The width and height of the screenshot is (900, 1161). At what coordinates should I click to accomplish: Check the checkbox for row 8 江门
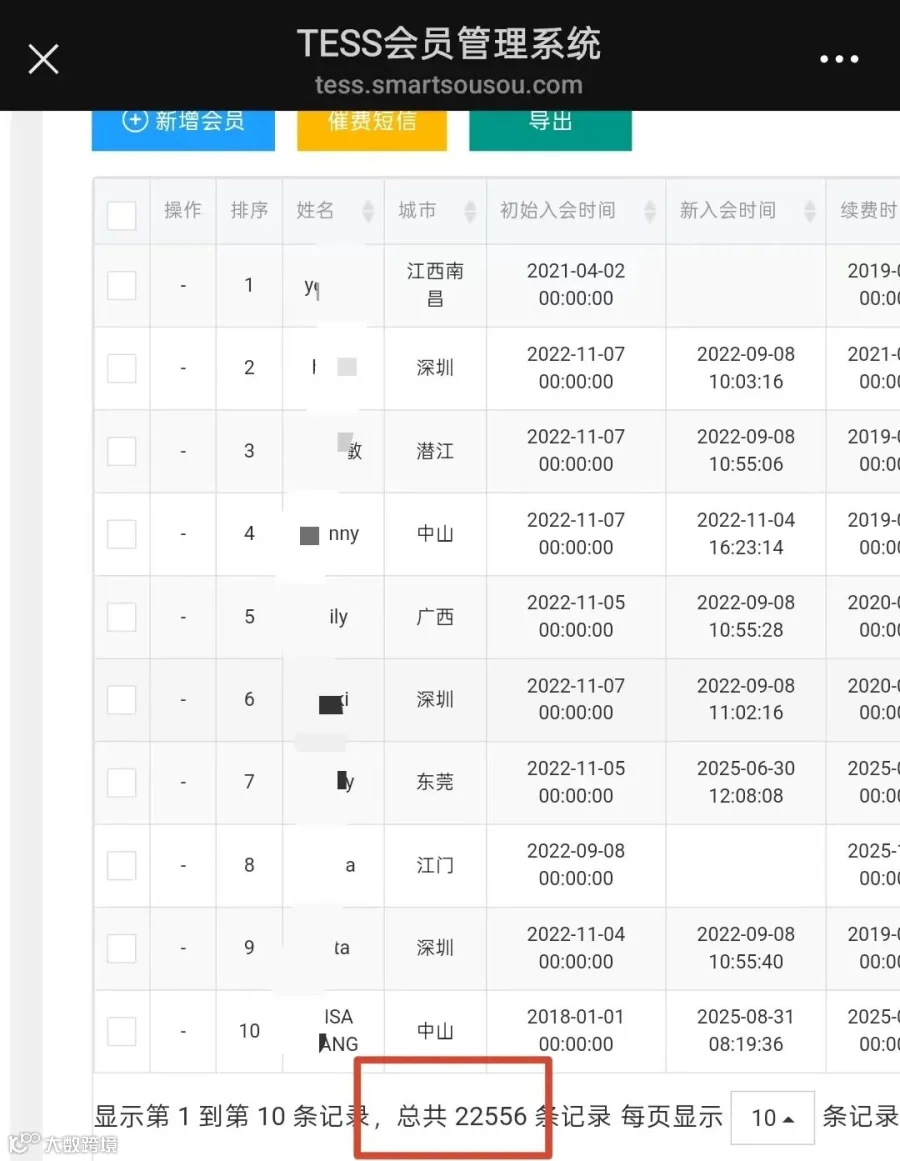pos(121,866)
